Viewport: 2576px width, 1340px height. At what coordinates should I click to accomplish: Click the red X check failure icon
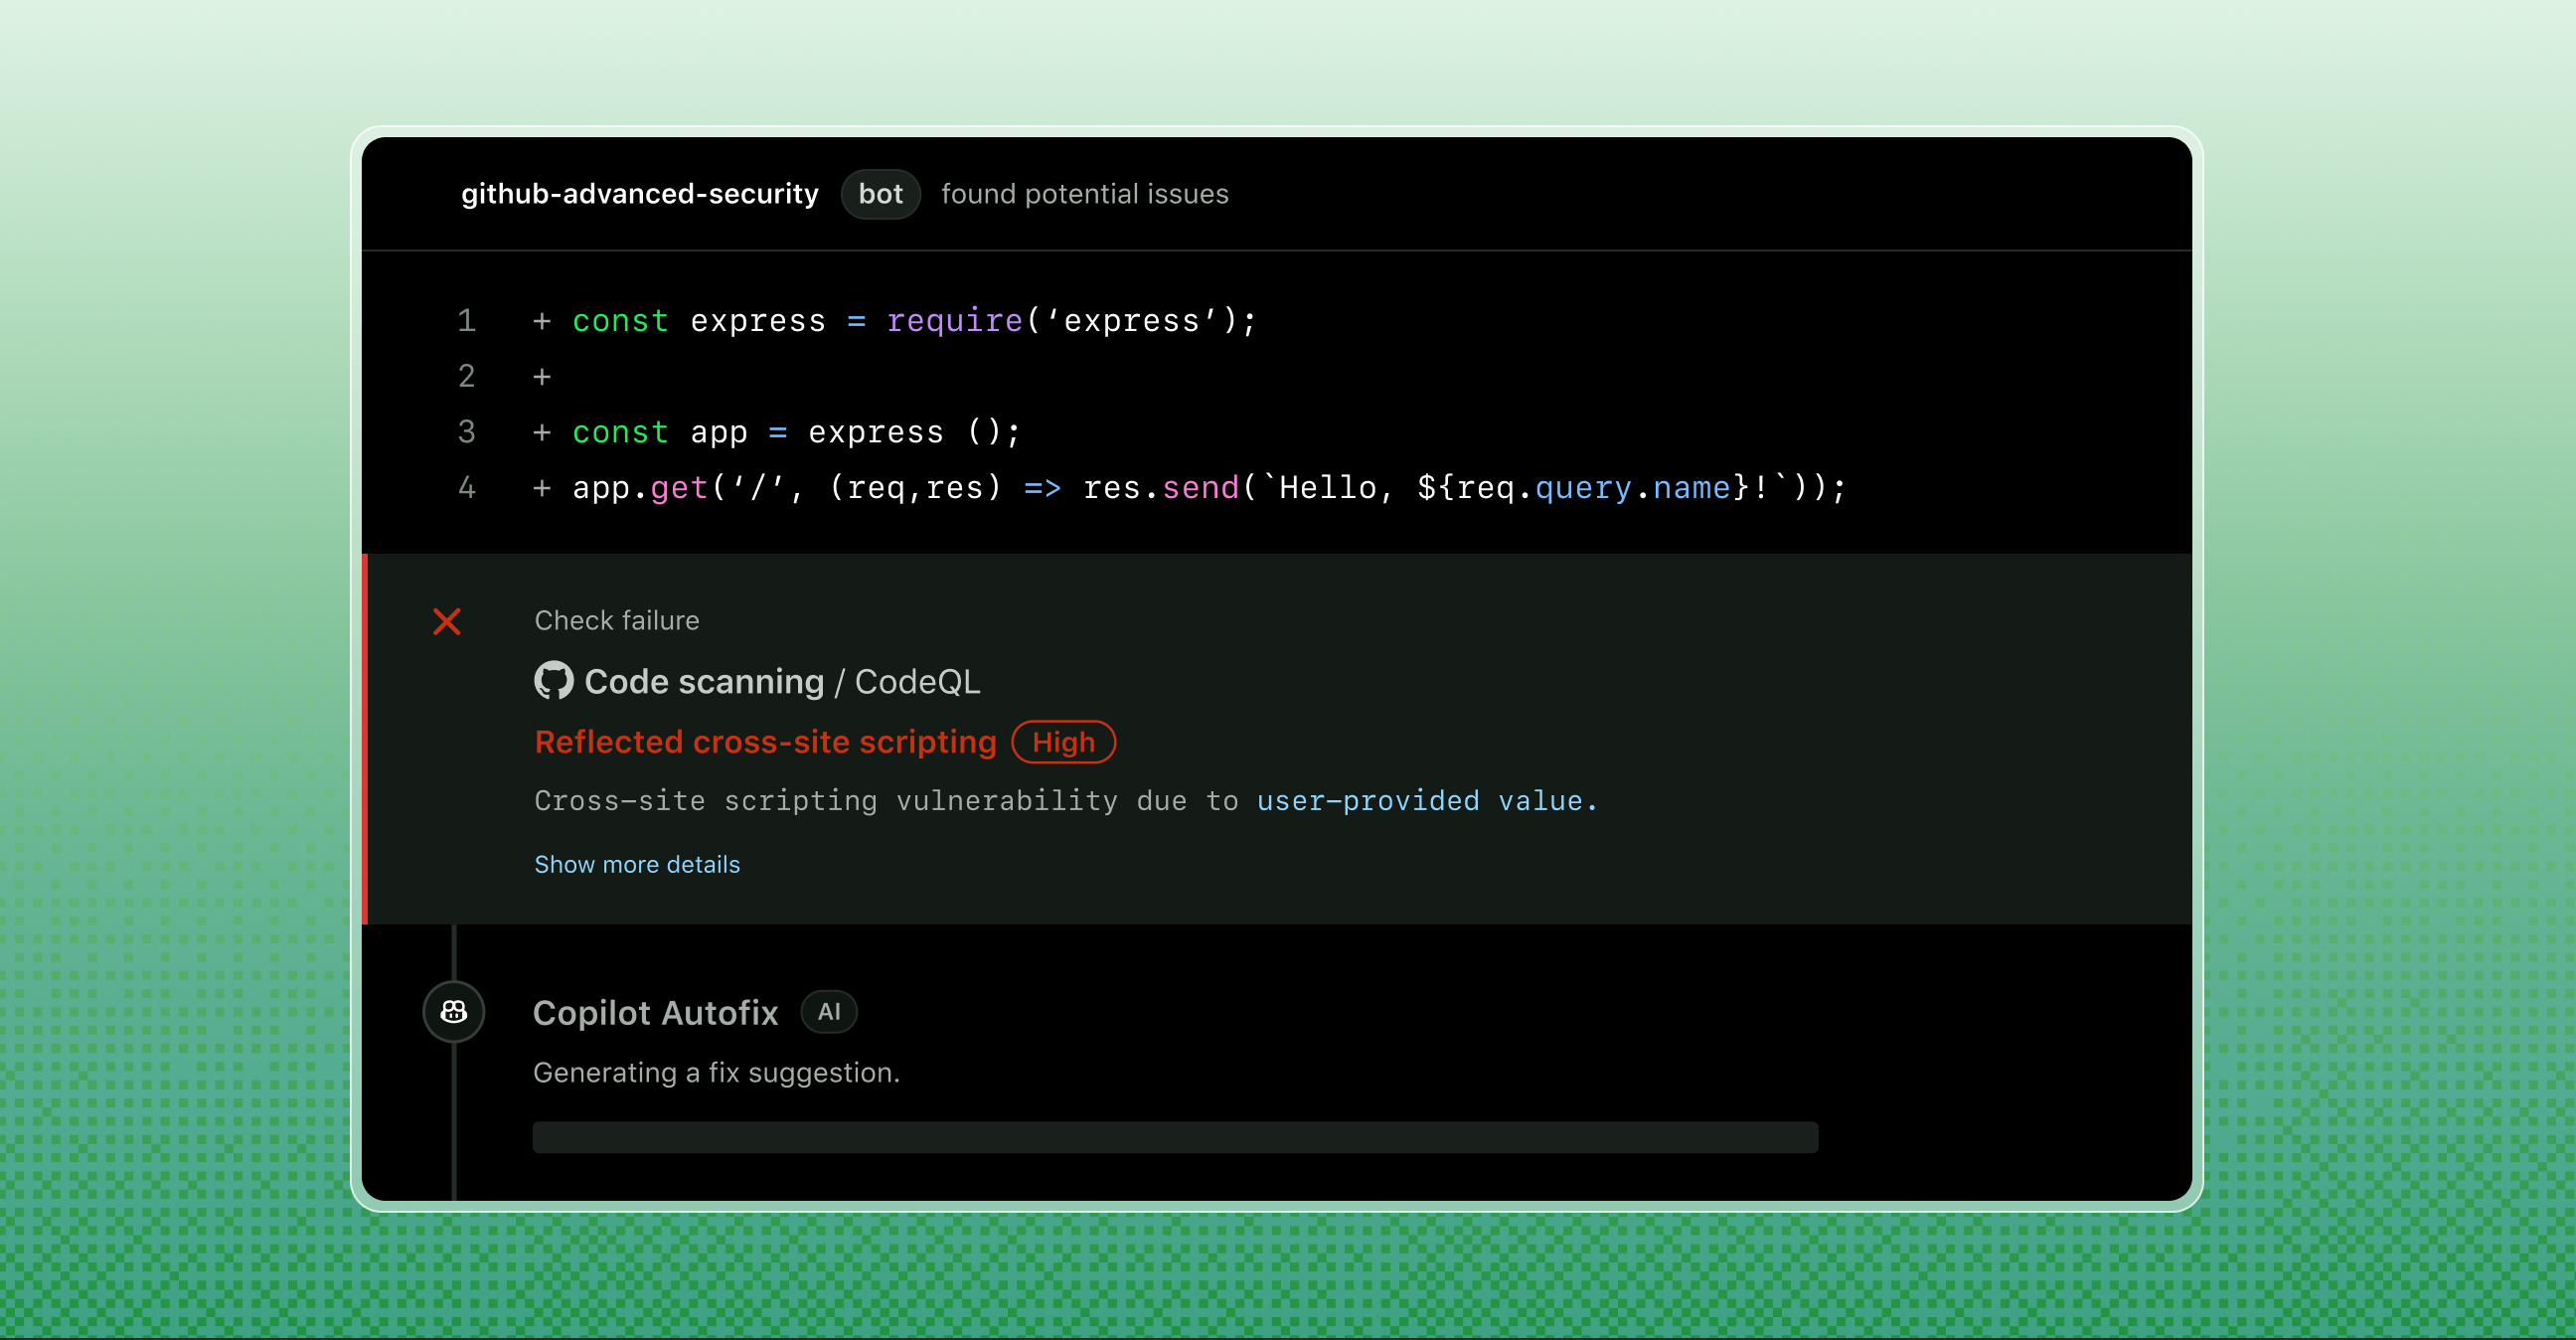(447, 621)
